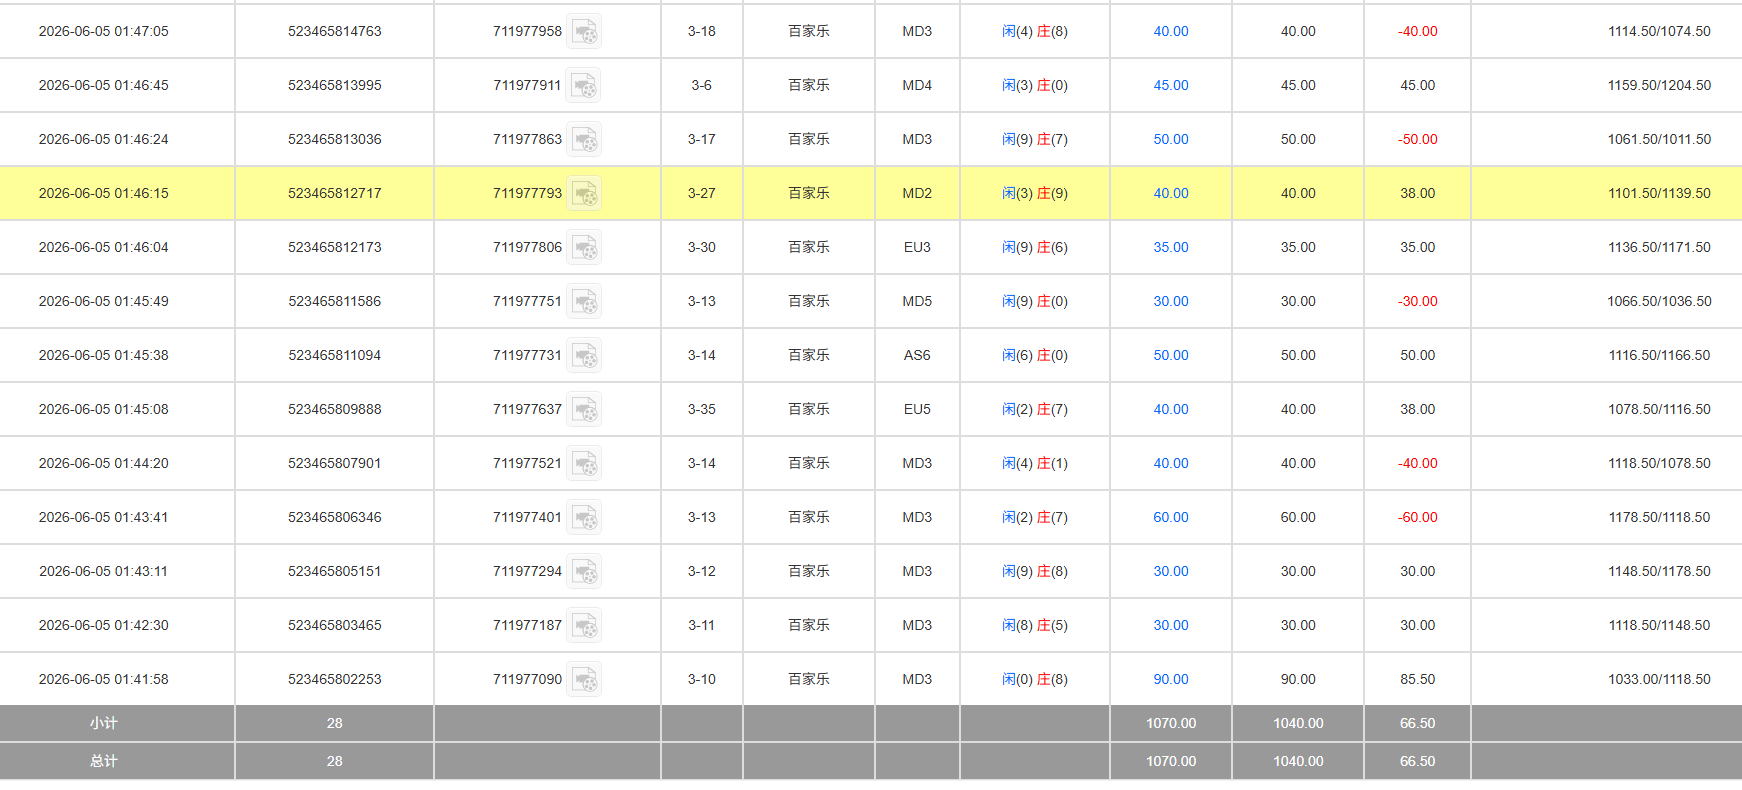This screenshot has width=1742, height=790.
Task: Select table code EU3
Action: point(917,247)
